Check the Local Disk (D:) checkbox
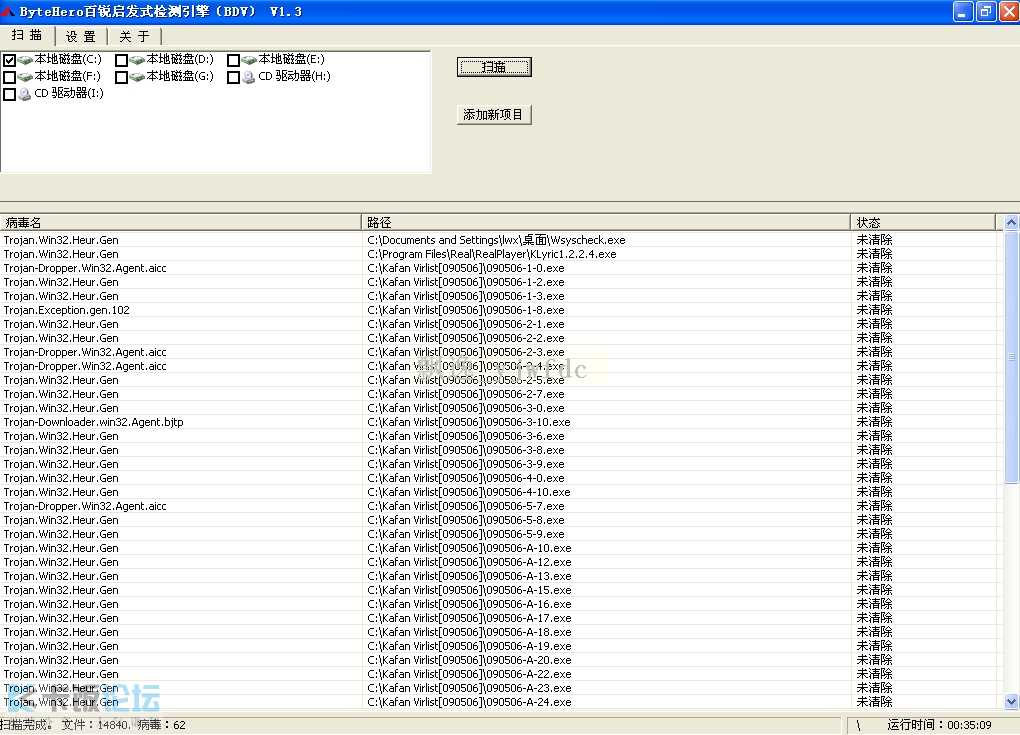The width and height of the screenshot is (1020, 735). coord(121,60)
